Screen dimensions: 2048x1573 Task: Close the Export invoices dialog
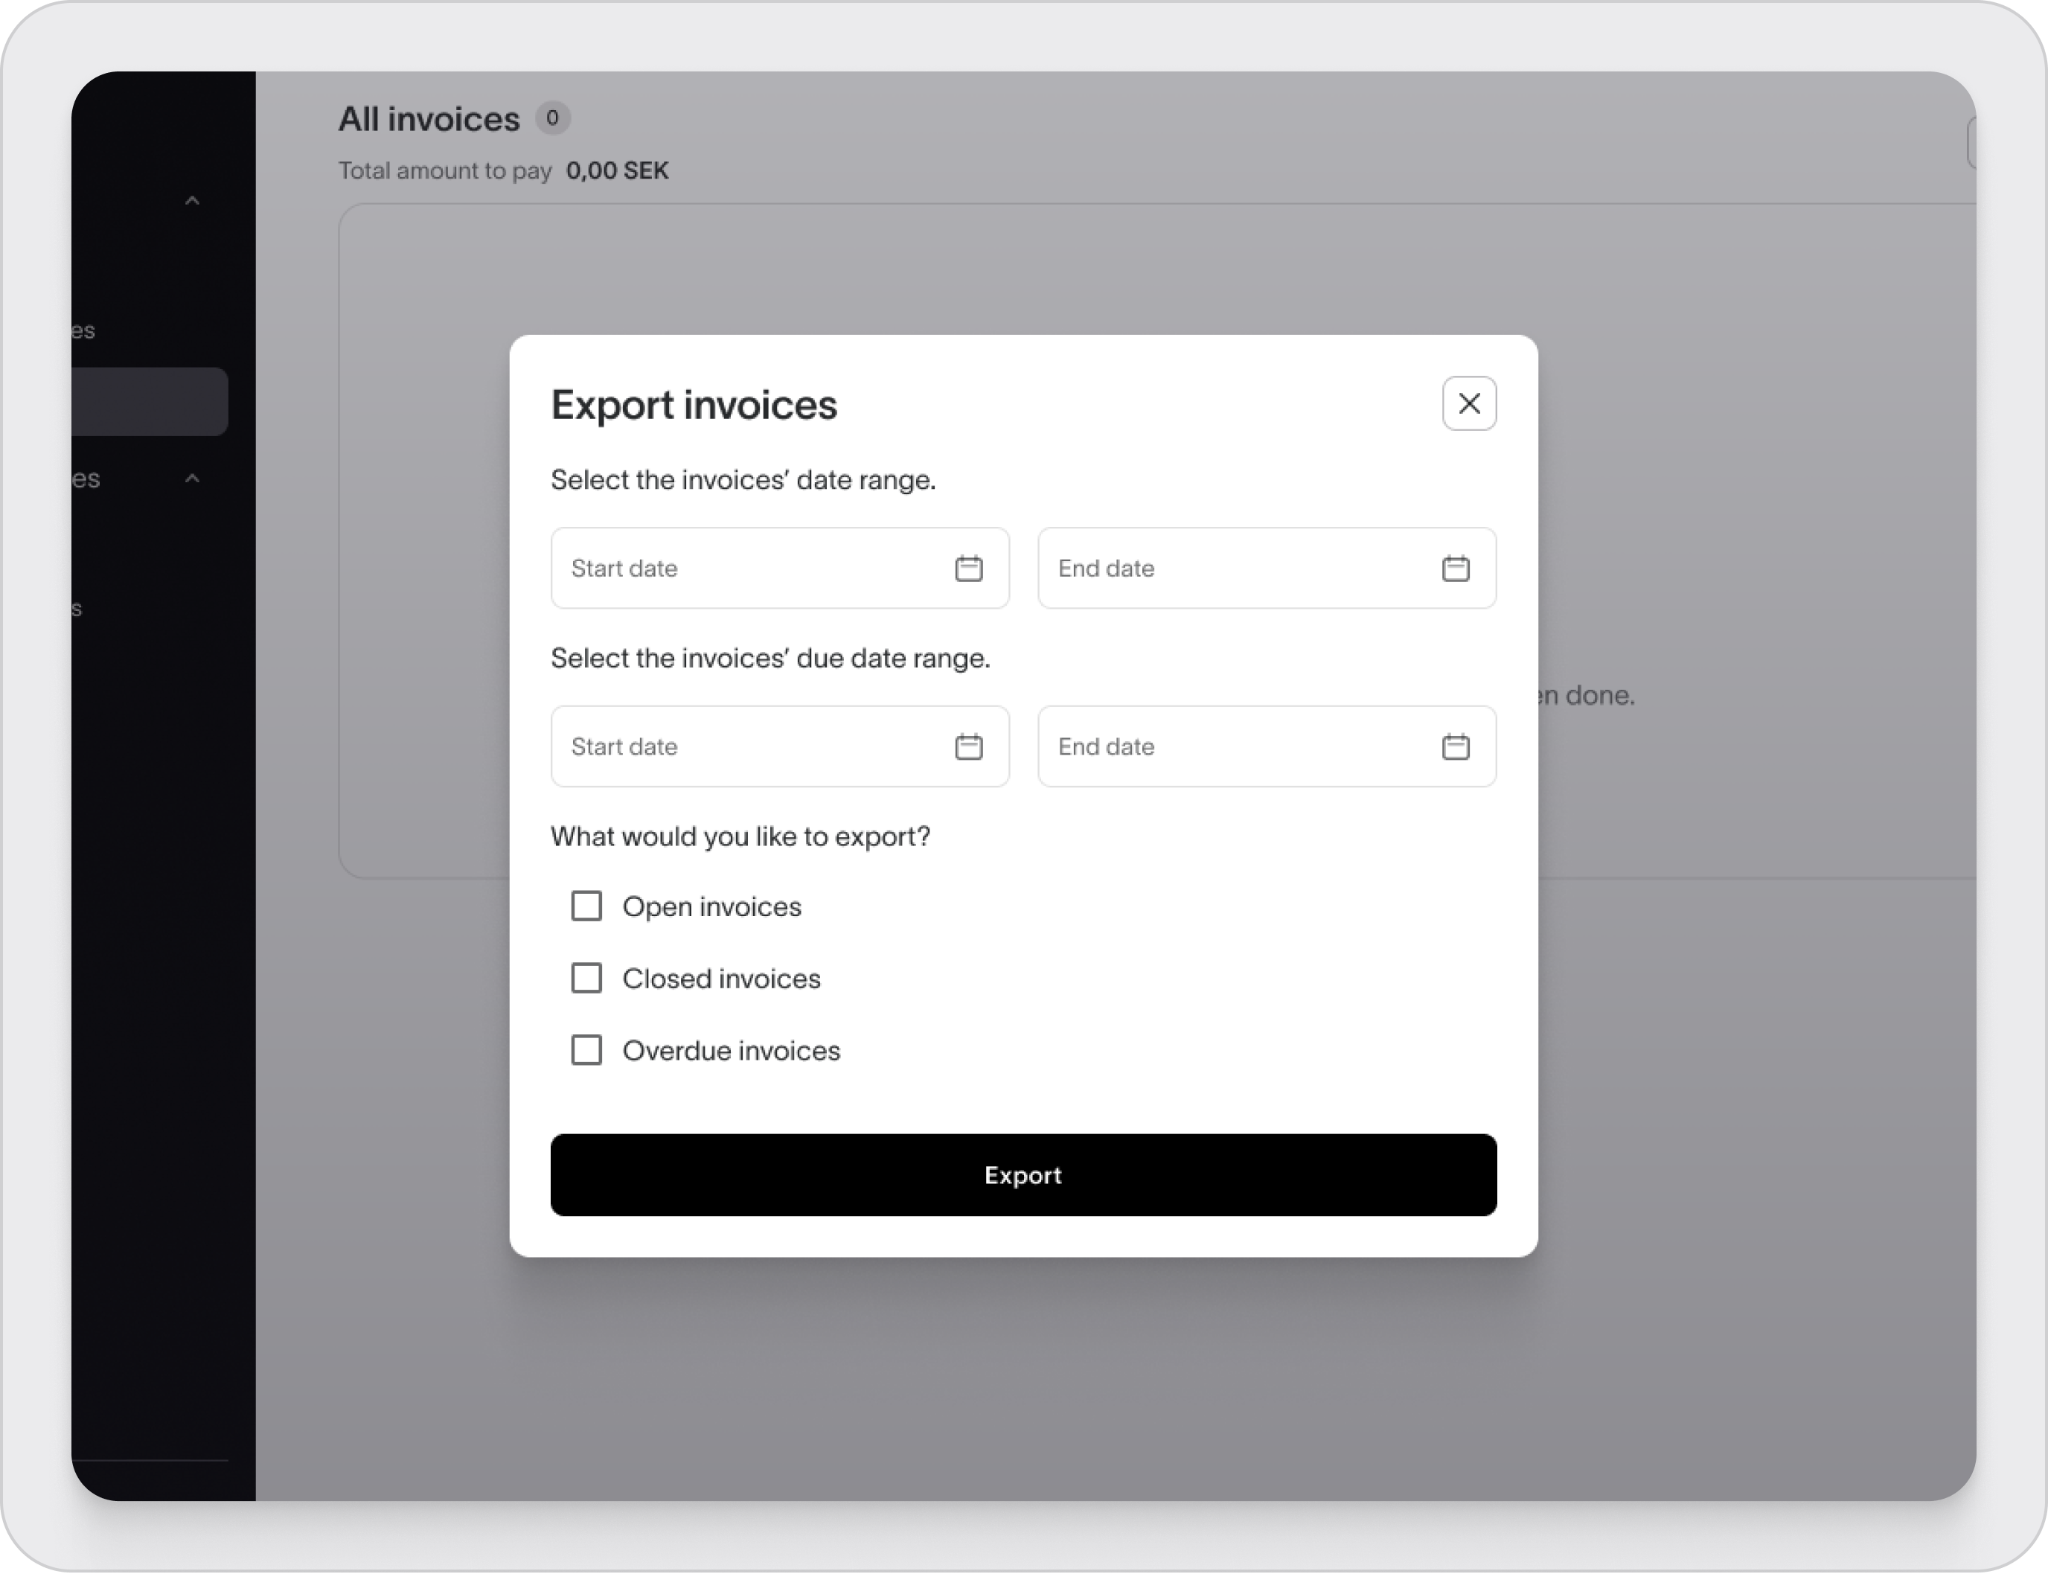(1469, 403)
